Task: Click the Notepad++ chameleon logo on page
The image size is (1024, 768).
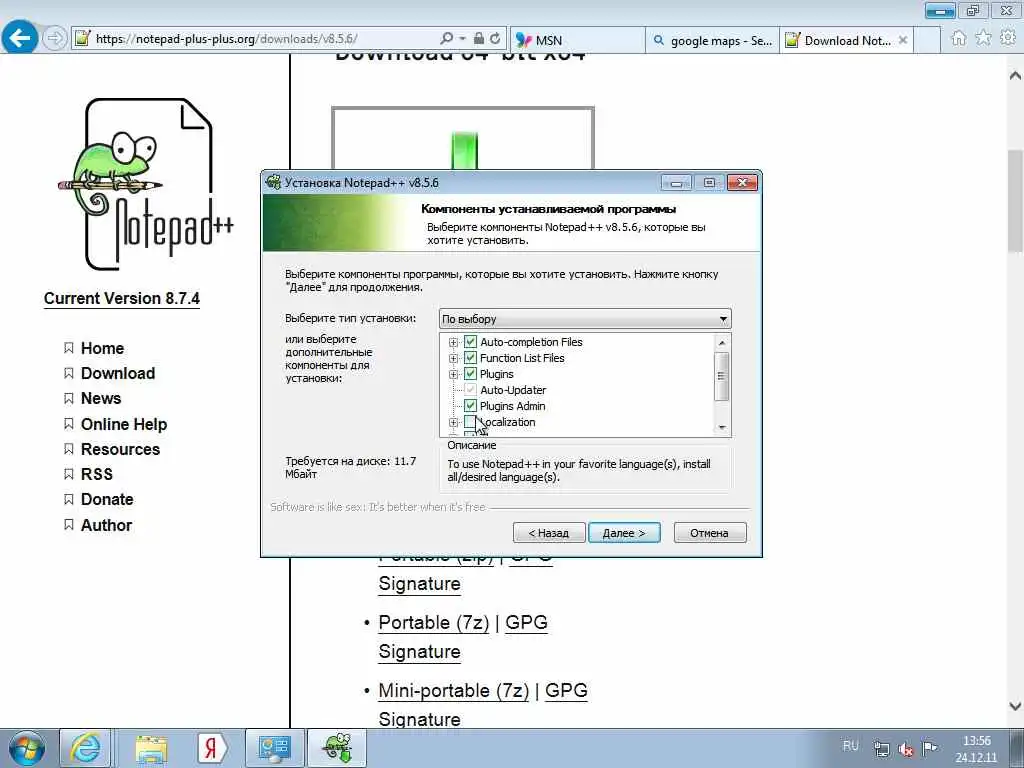Action: (x=146, y=184)
